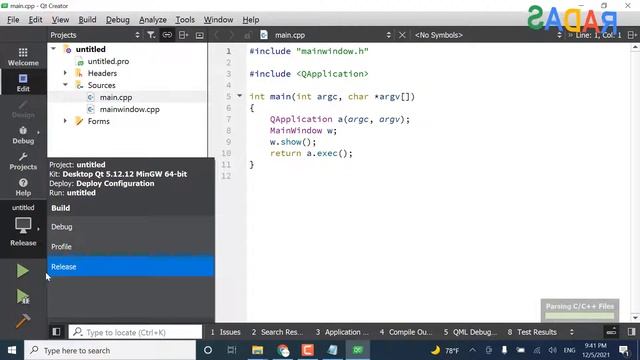This screenshot has height=360, width=640.
Task: Open the Edit menu
Action: click(x=36, y=20)
